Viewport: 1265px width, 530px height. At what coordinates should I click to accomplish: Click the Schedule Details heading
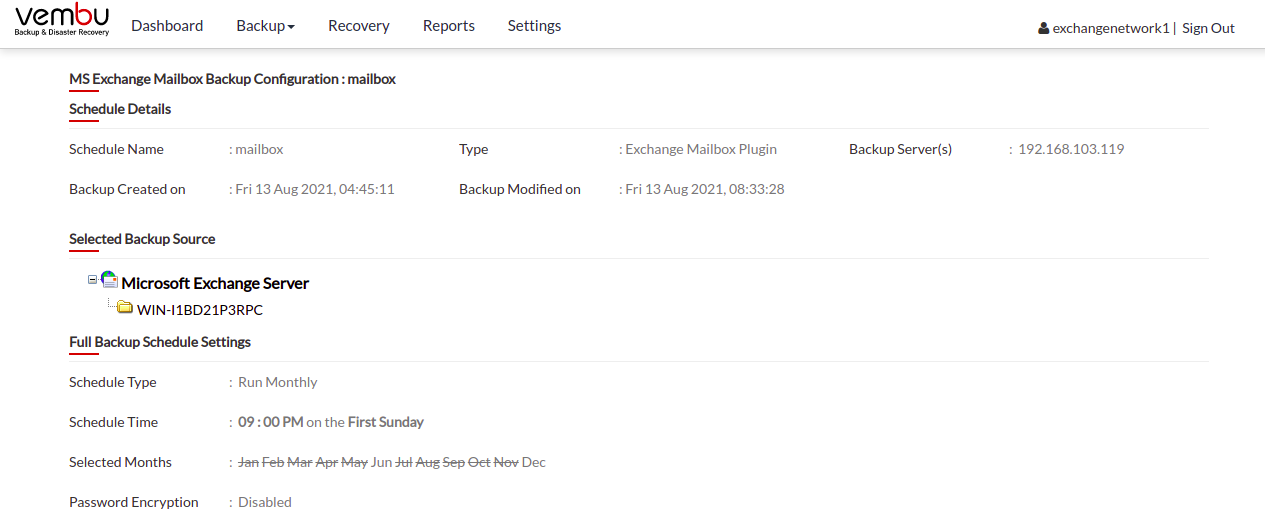pos(120,109)
